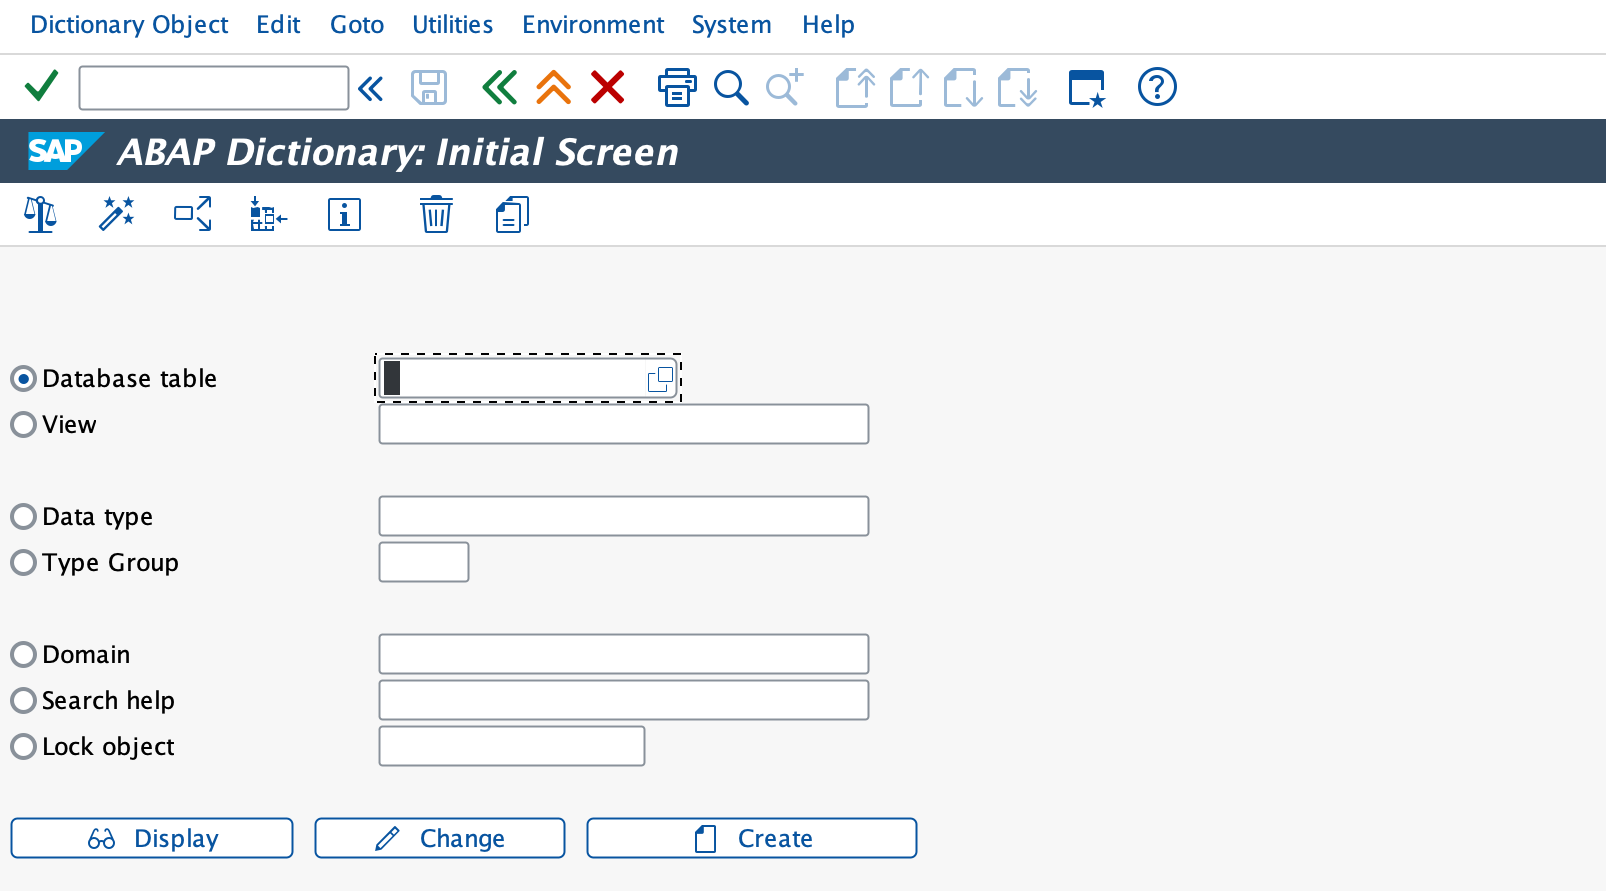Click the SAP logo
The width and height of the screenshot is (1606, 891).
tap(64, 151)
